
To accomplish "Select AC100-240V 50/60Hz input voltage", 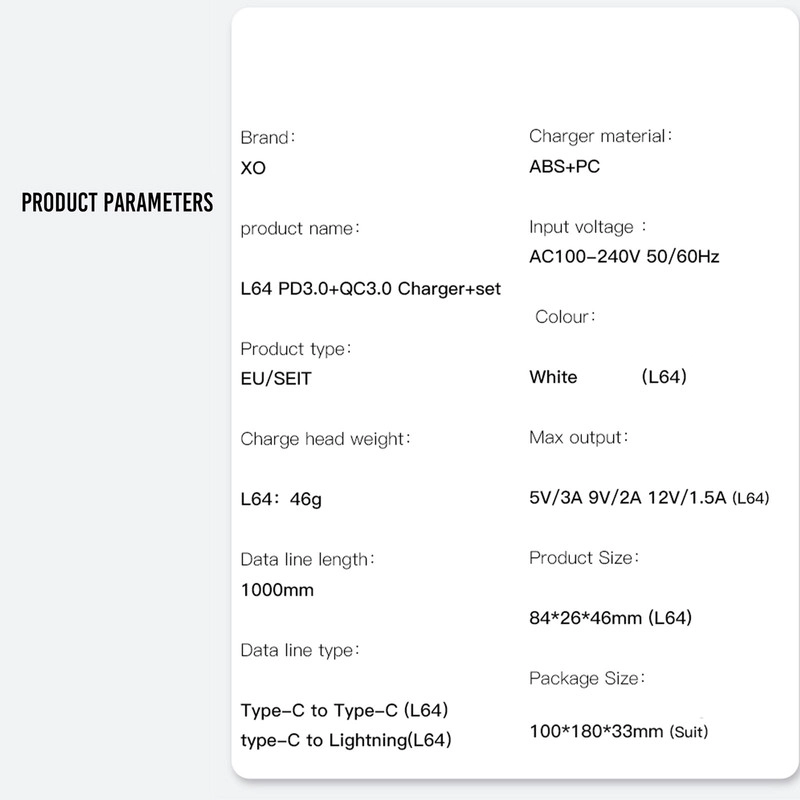I will point(624,256).
